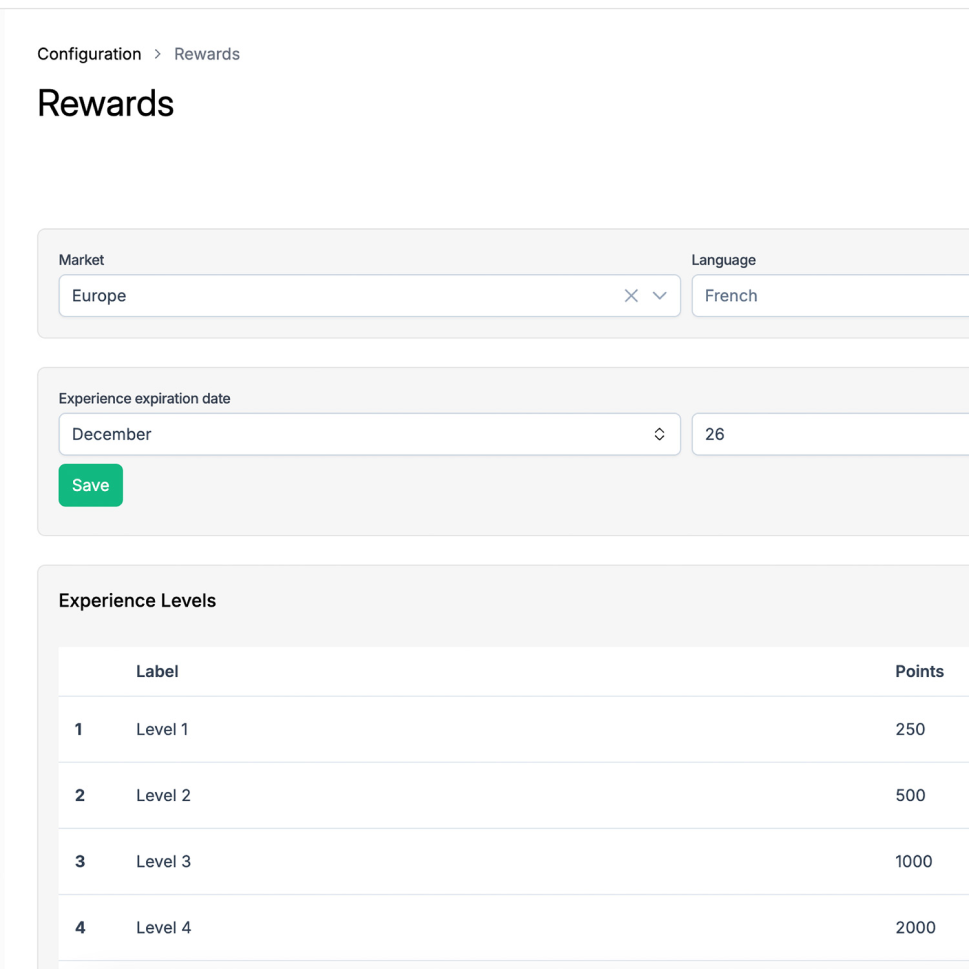Click the month selector up-down arrows
Screen dimensions: 969x969
659,434
